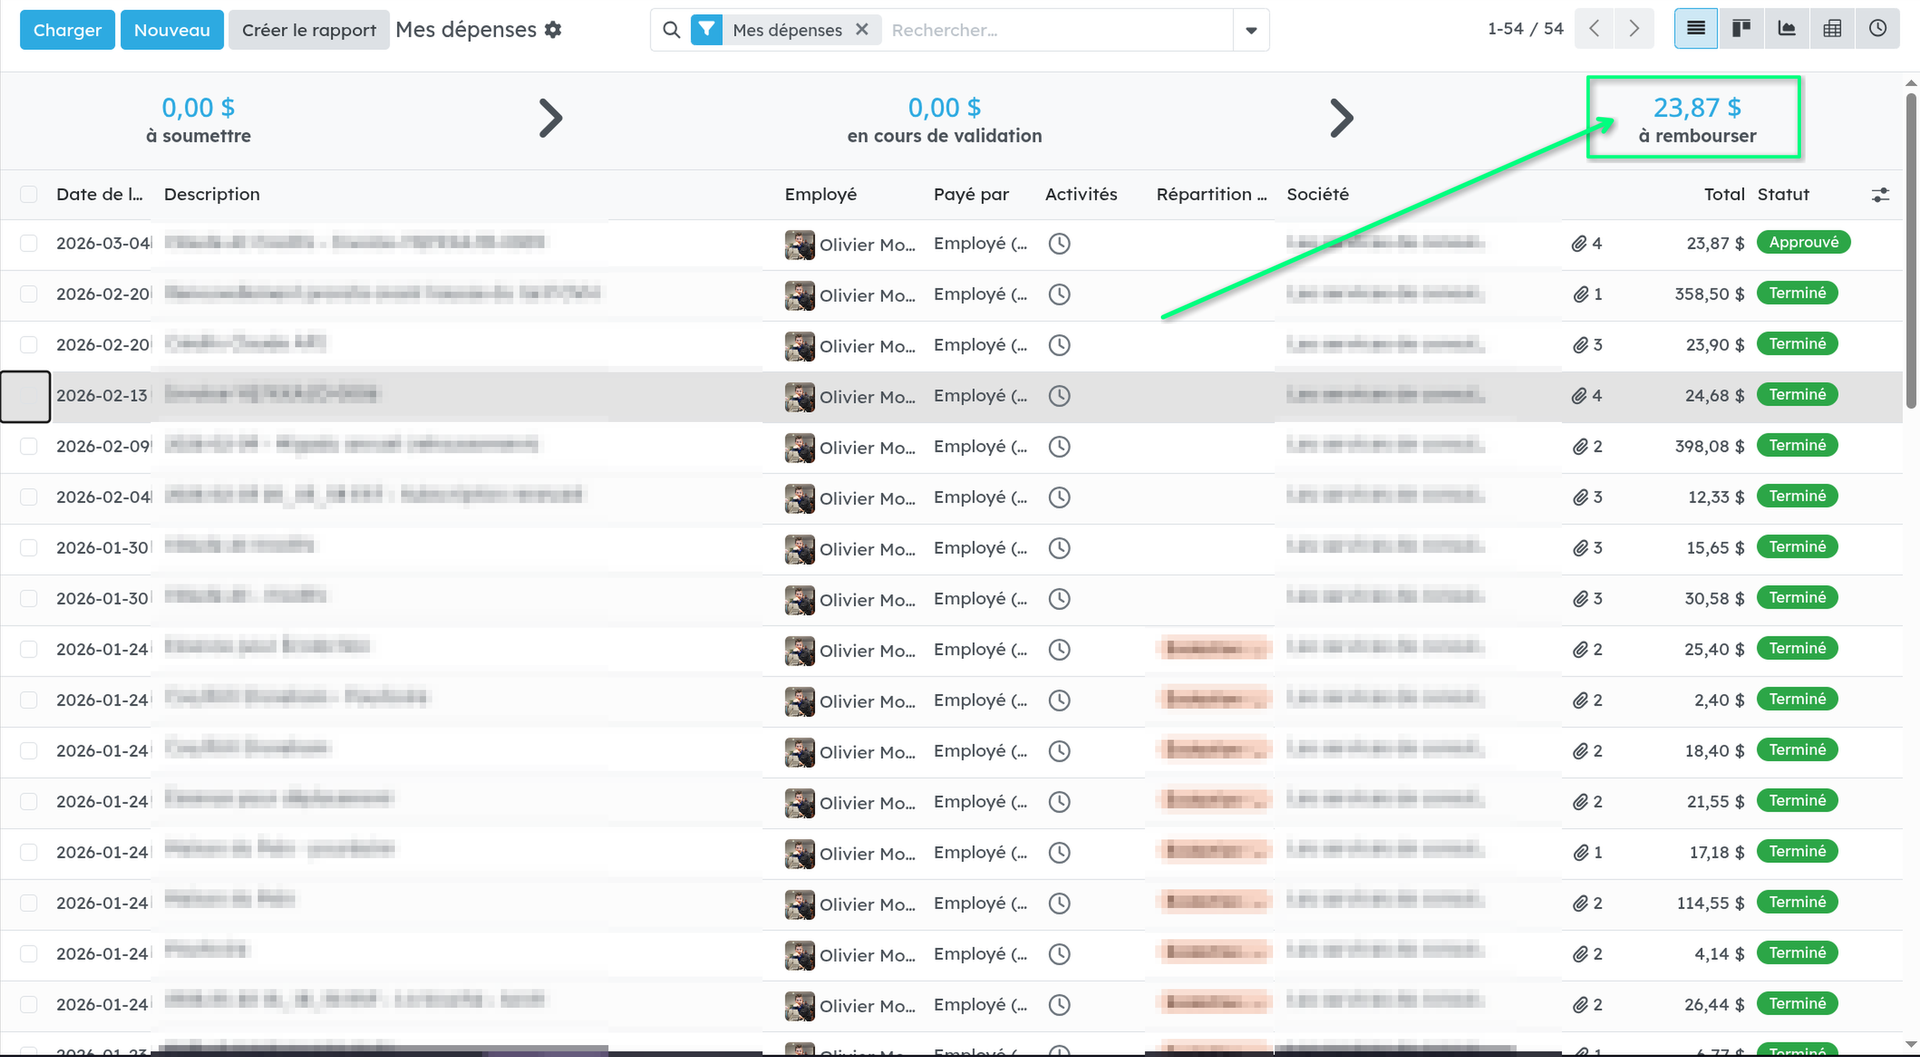
Task: Tick the 358,50 $ expense checkbox
Action: point(29,294)
